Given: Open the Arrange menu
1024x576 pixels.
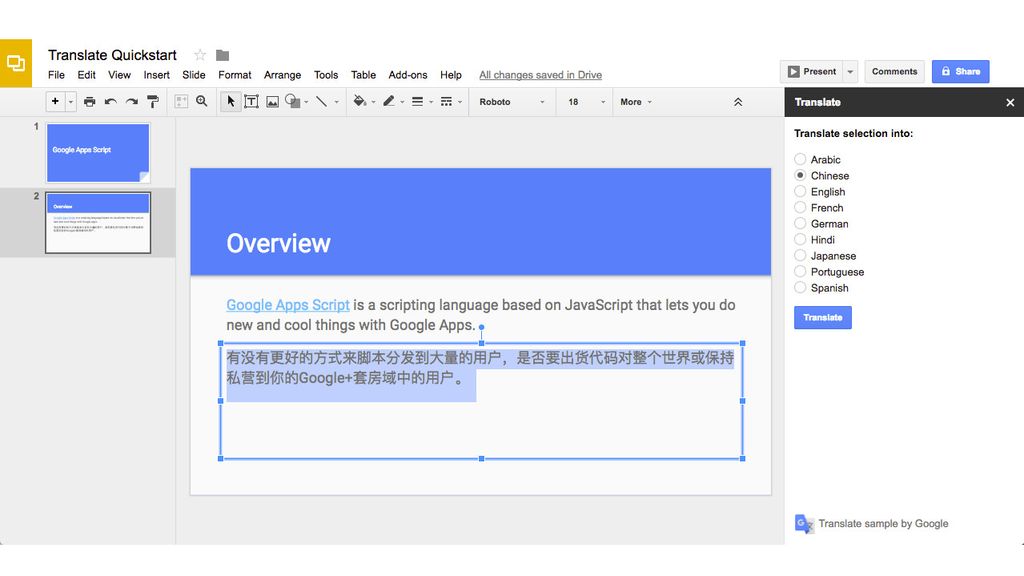Looking at the screenshot, I should pos(282,74).
